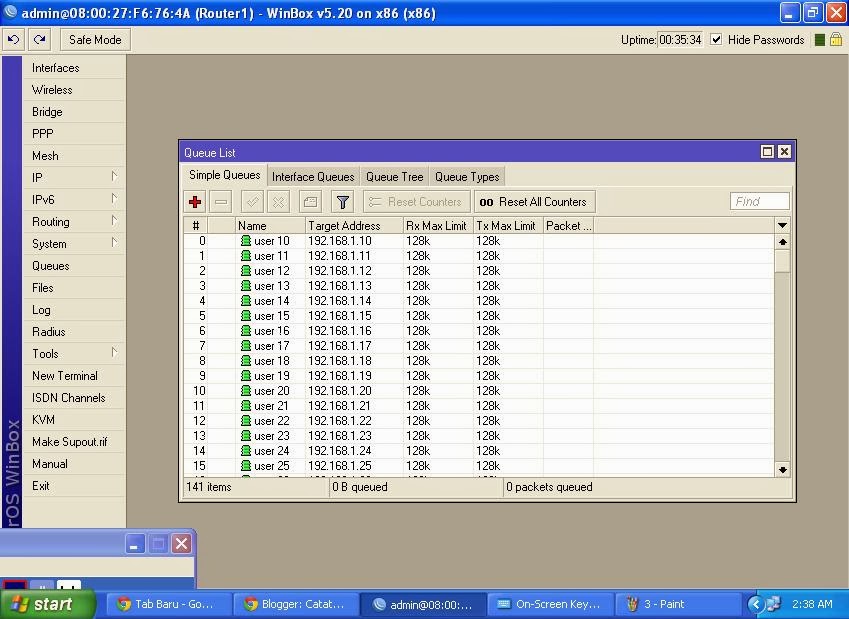Click the green user 14 queue status icon
The image size is (849, 619).
(245, 301)
